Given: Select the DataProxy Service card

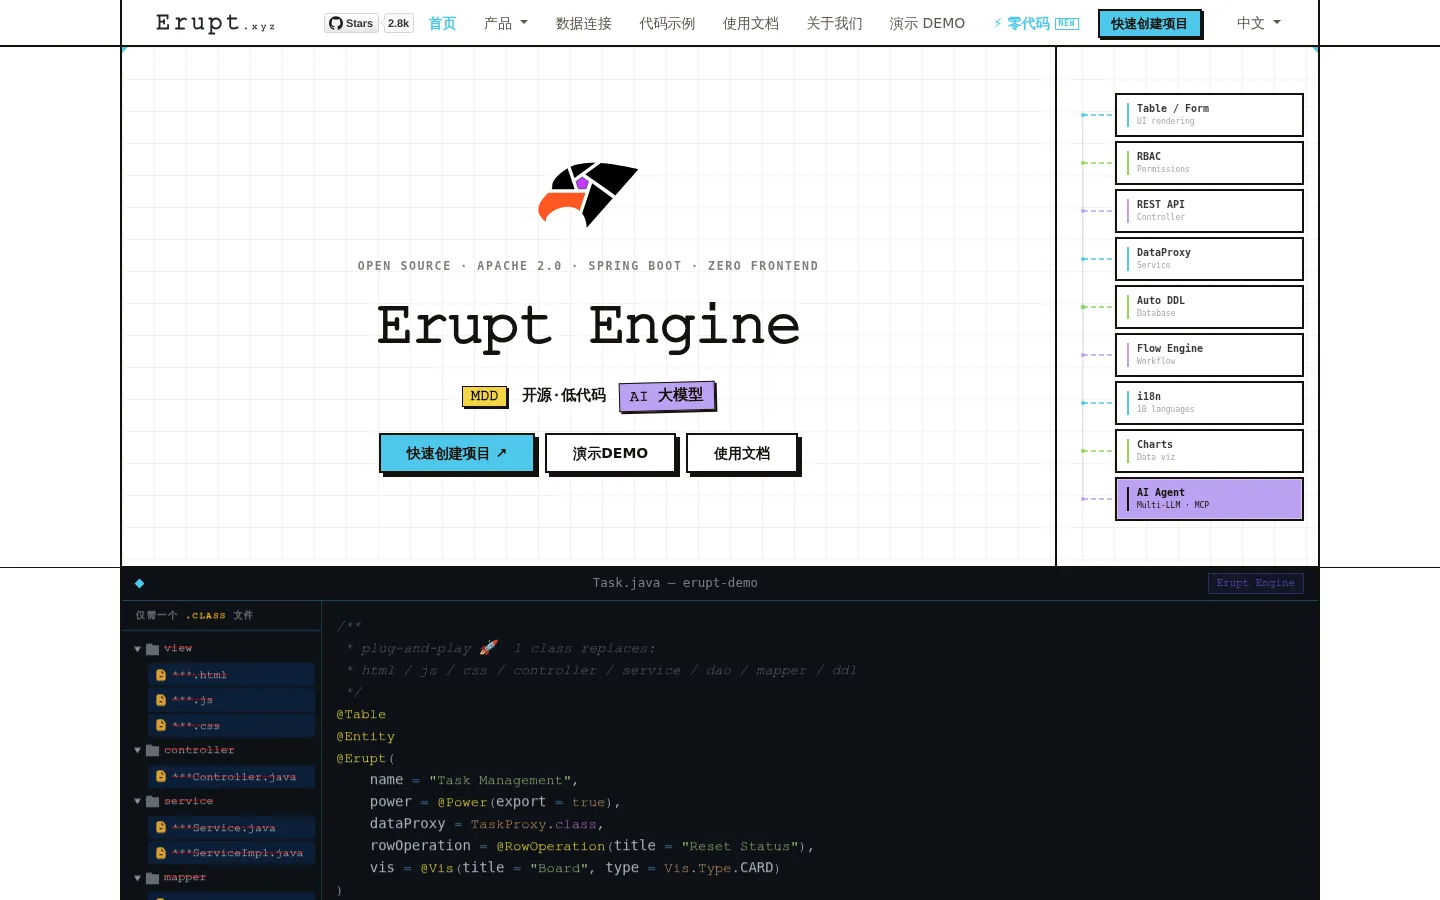Looking at the screenshot, I should (x=1209, y=259).
